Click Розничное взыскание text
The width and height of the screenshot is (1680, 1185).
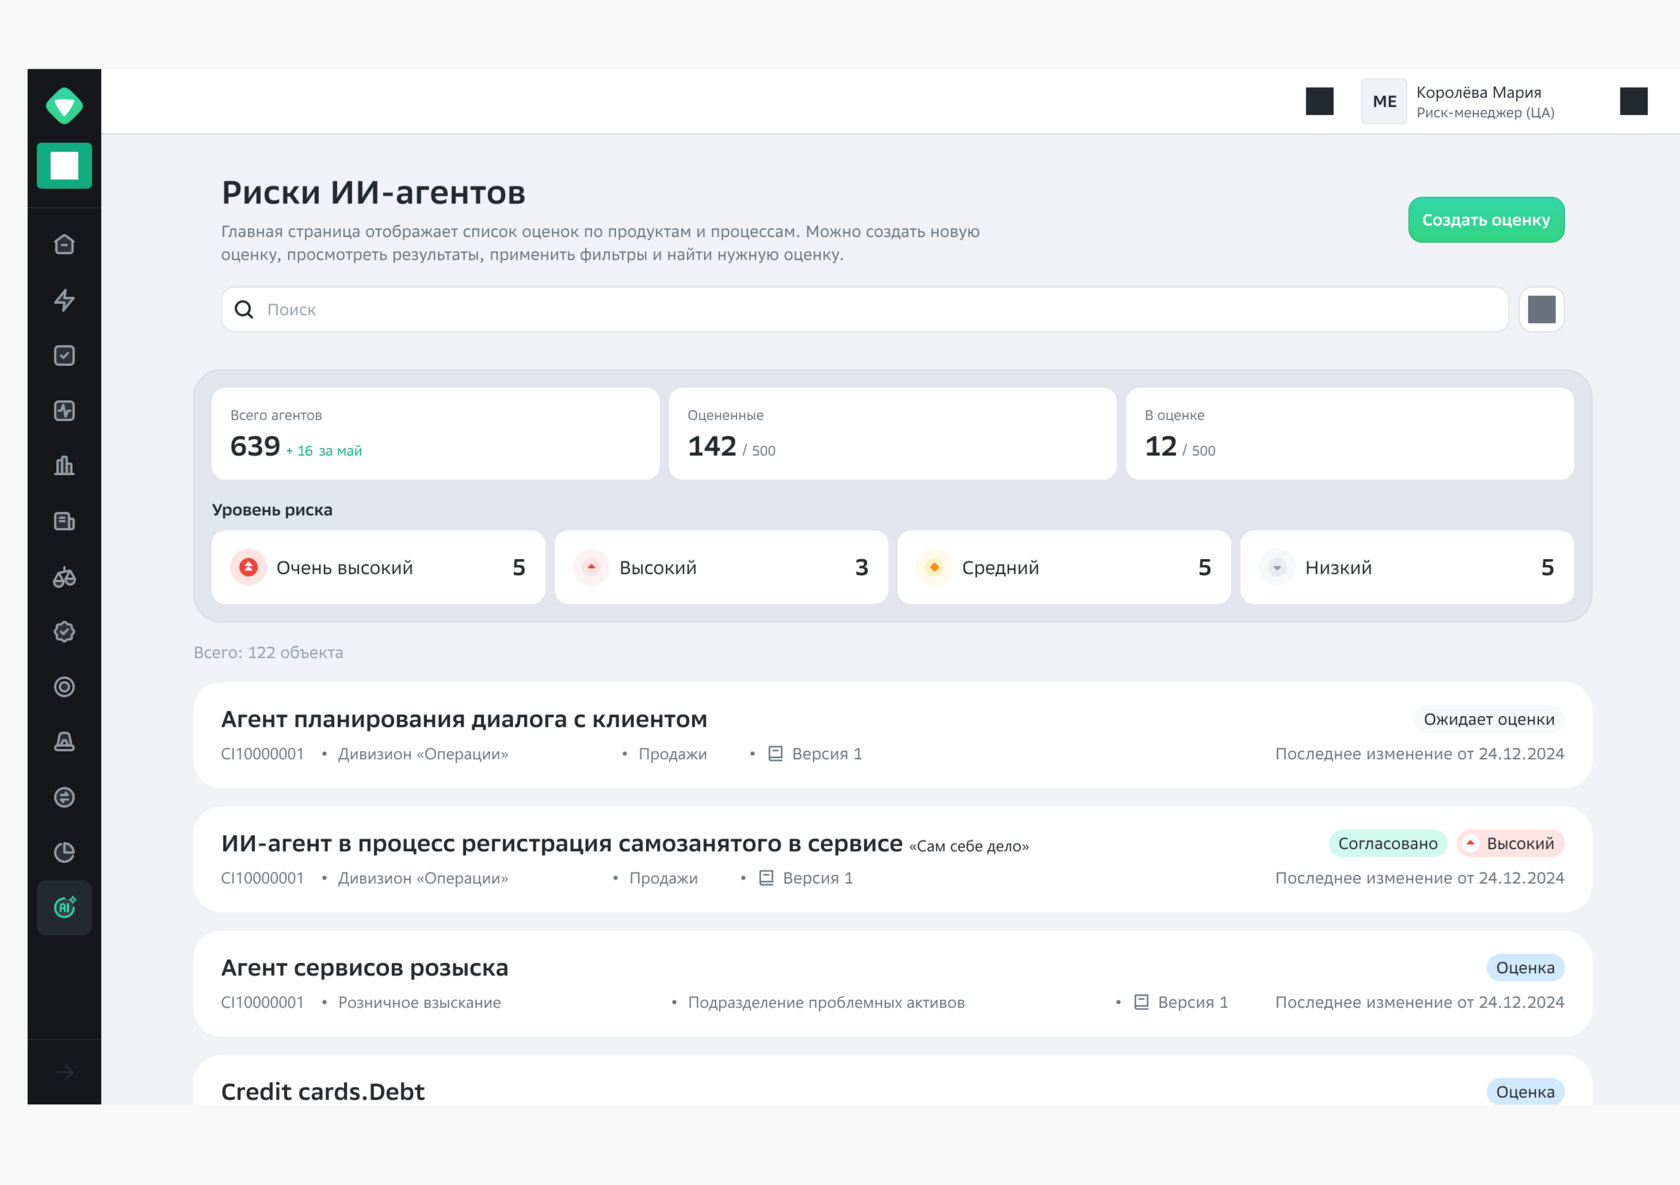419,1002
